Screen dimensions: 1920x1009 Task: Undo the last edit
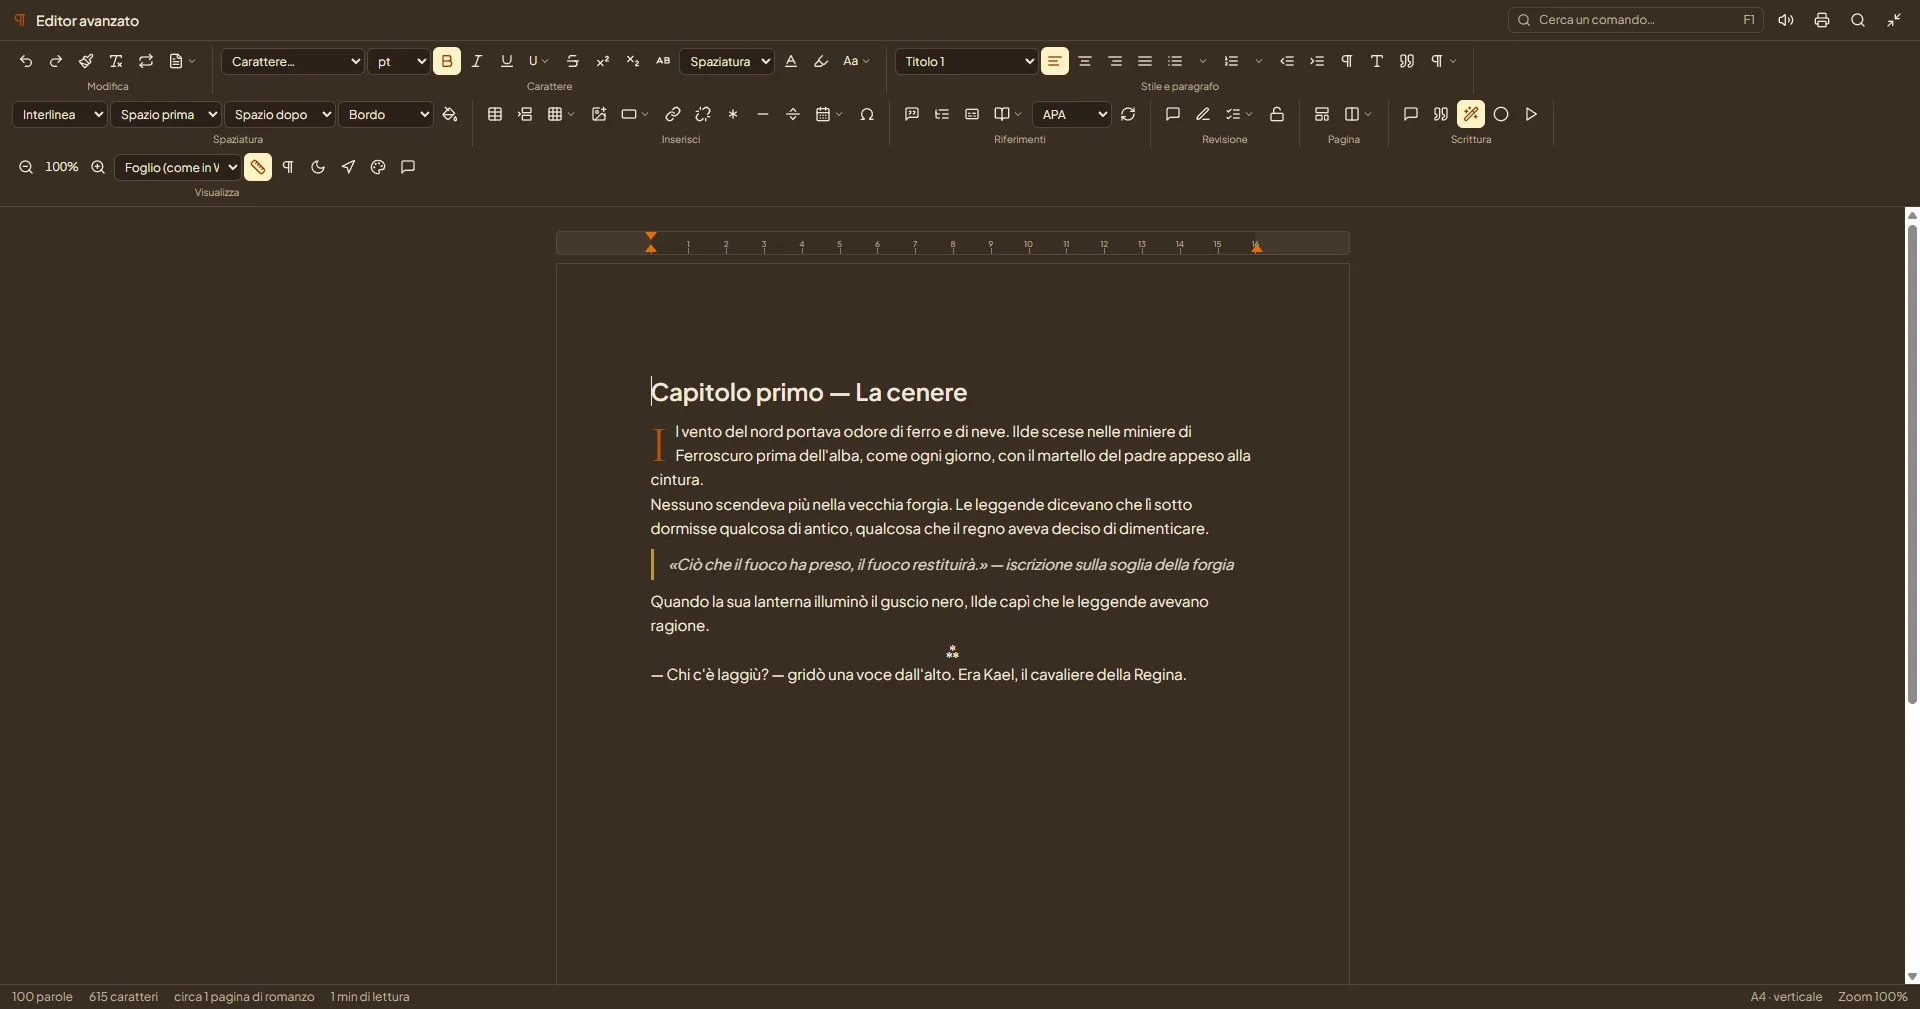(x=26, y=61)
